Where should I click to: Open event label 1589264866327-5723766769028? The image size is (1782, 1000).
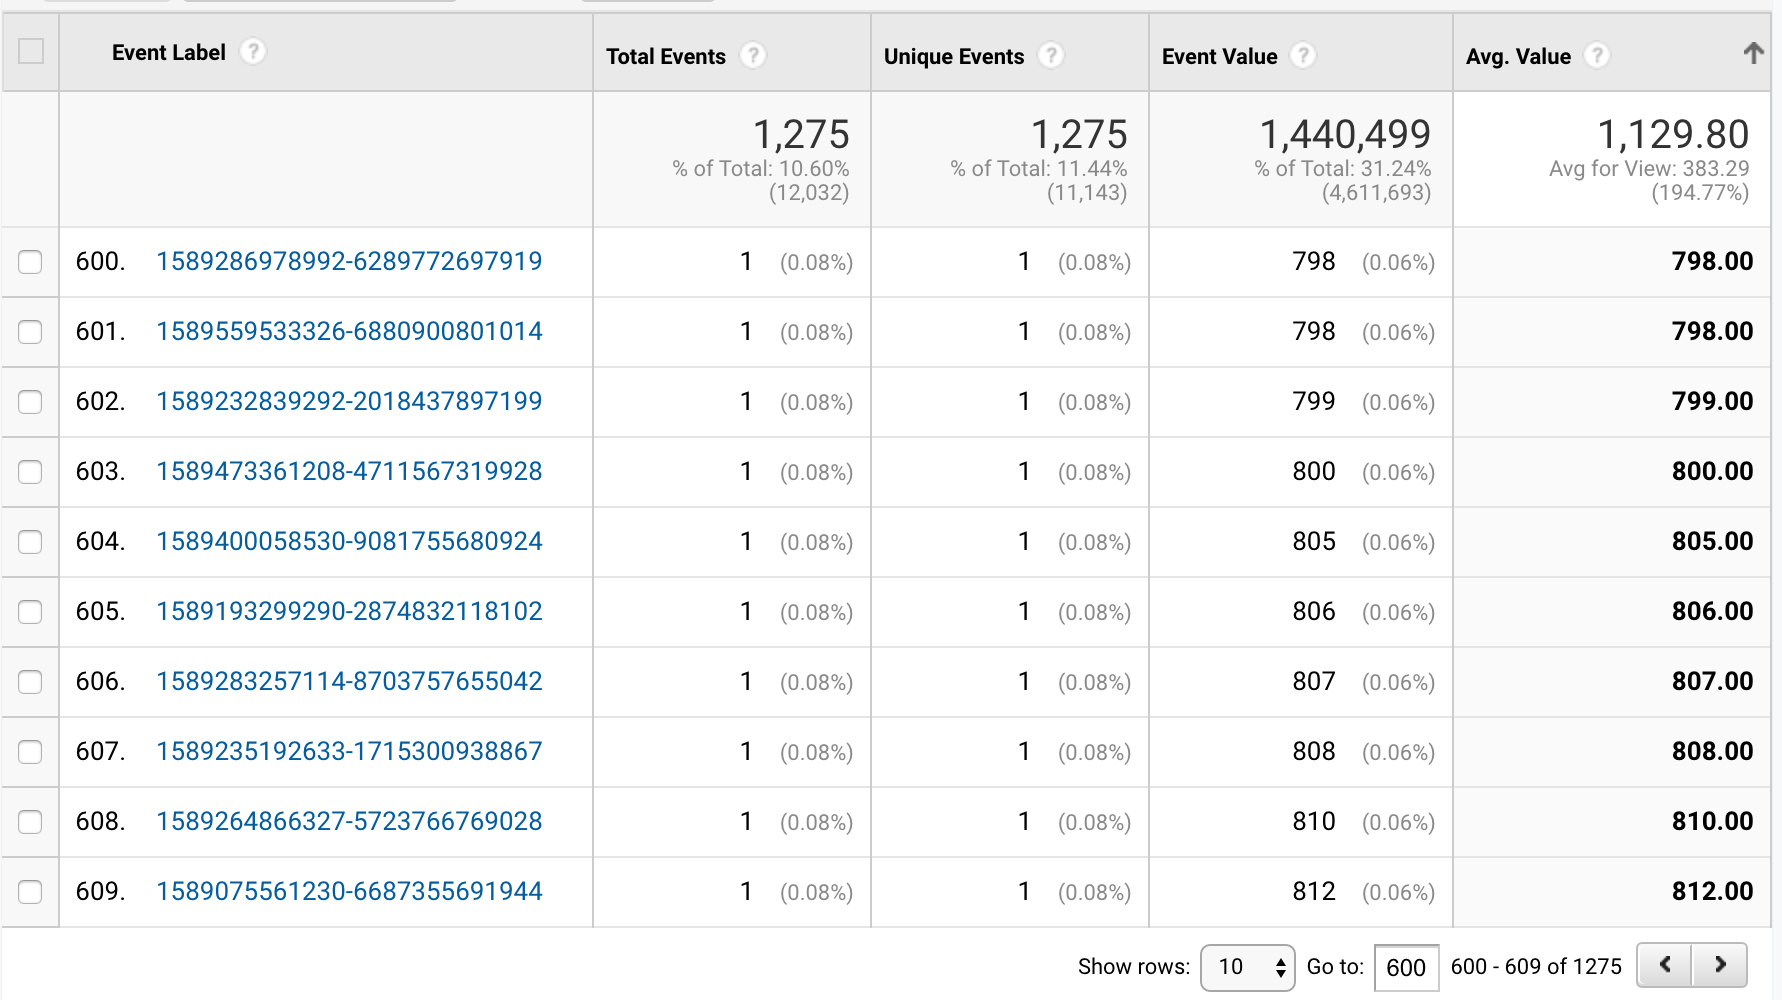pos(349,821)
